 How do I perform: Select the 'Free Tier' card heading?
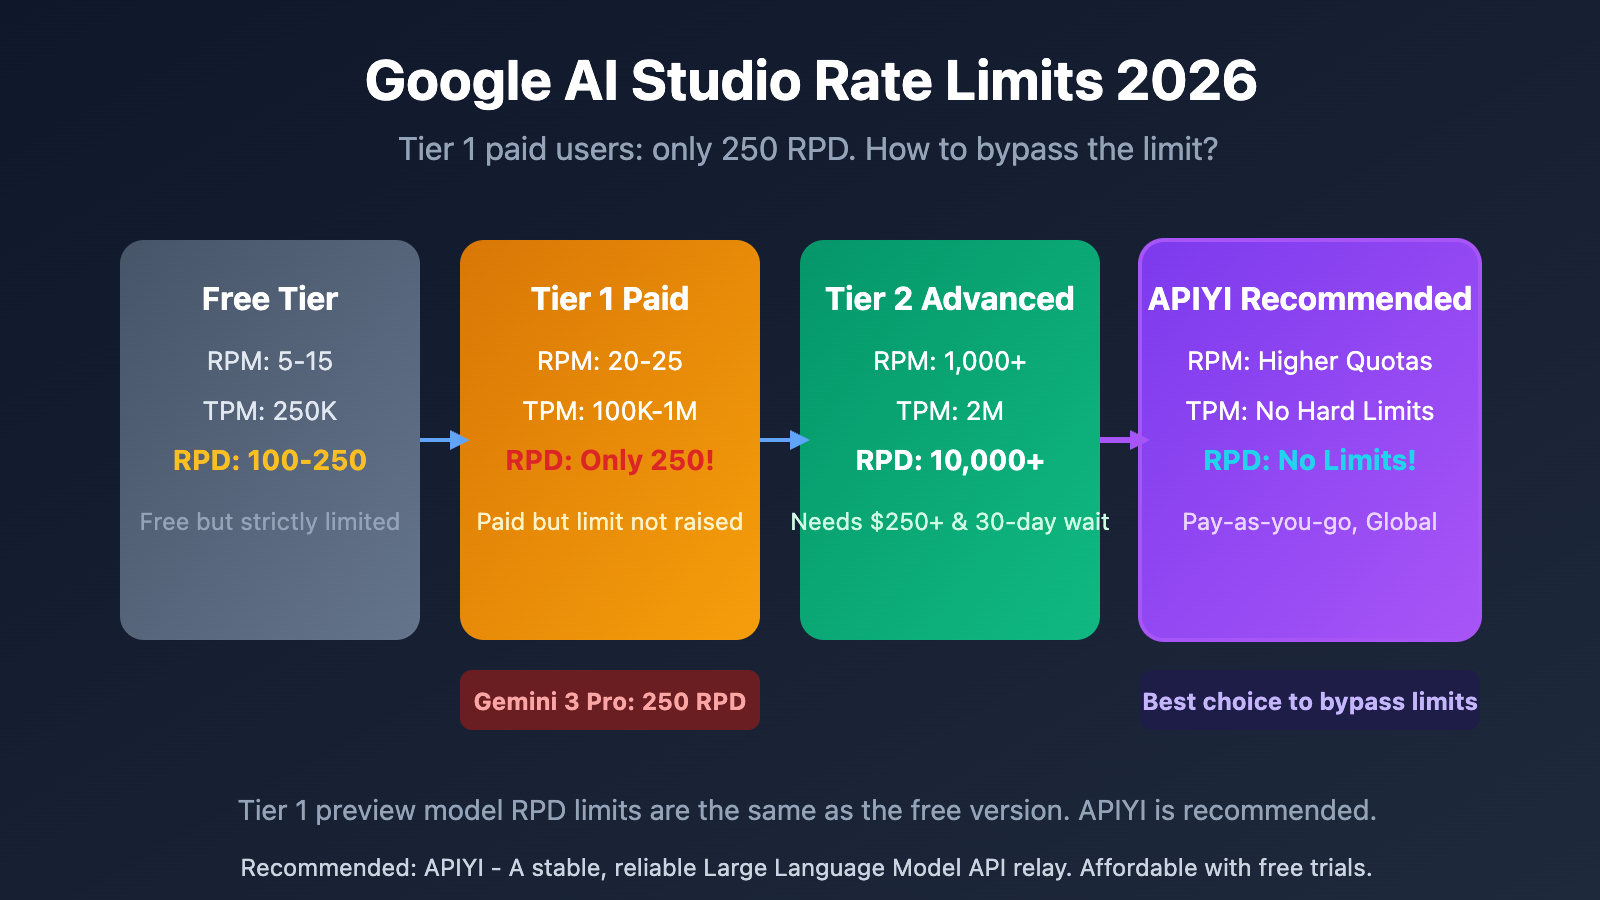click(x=270, y=299)
